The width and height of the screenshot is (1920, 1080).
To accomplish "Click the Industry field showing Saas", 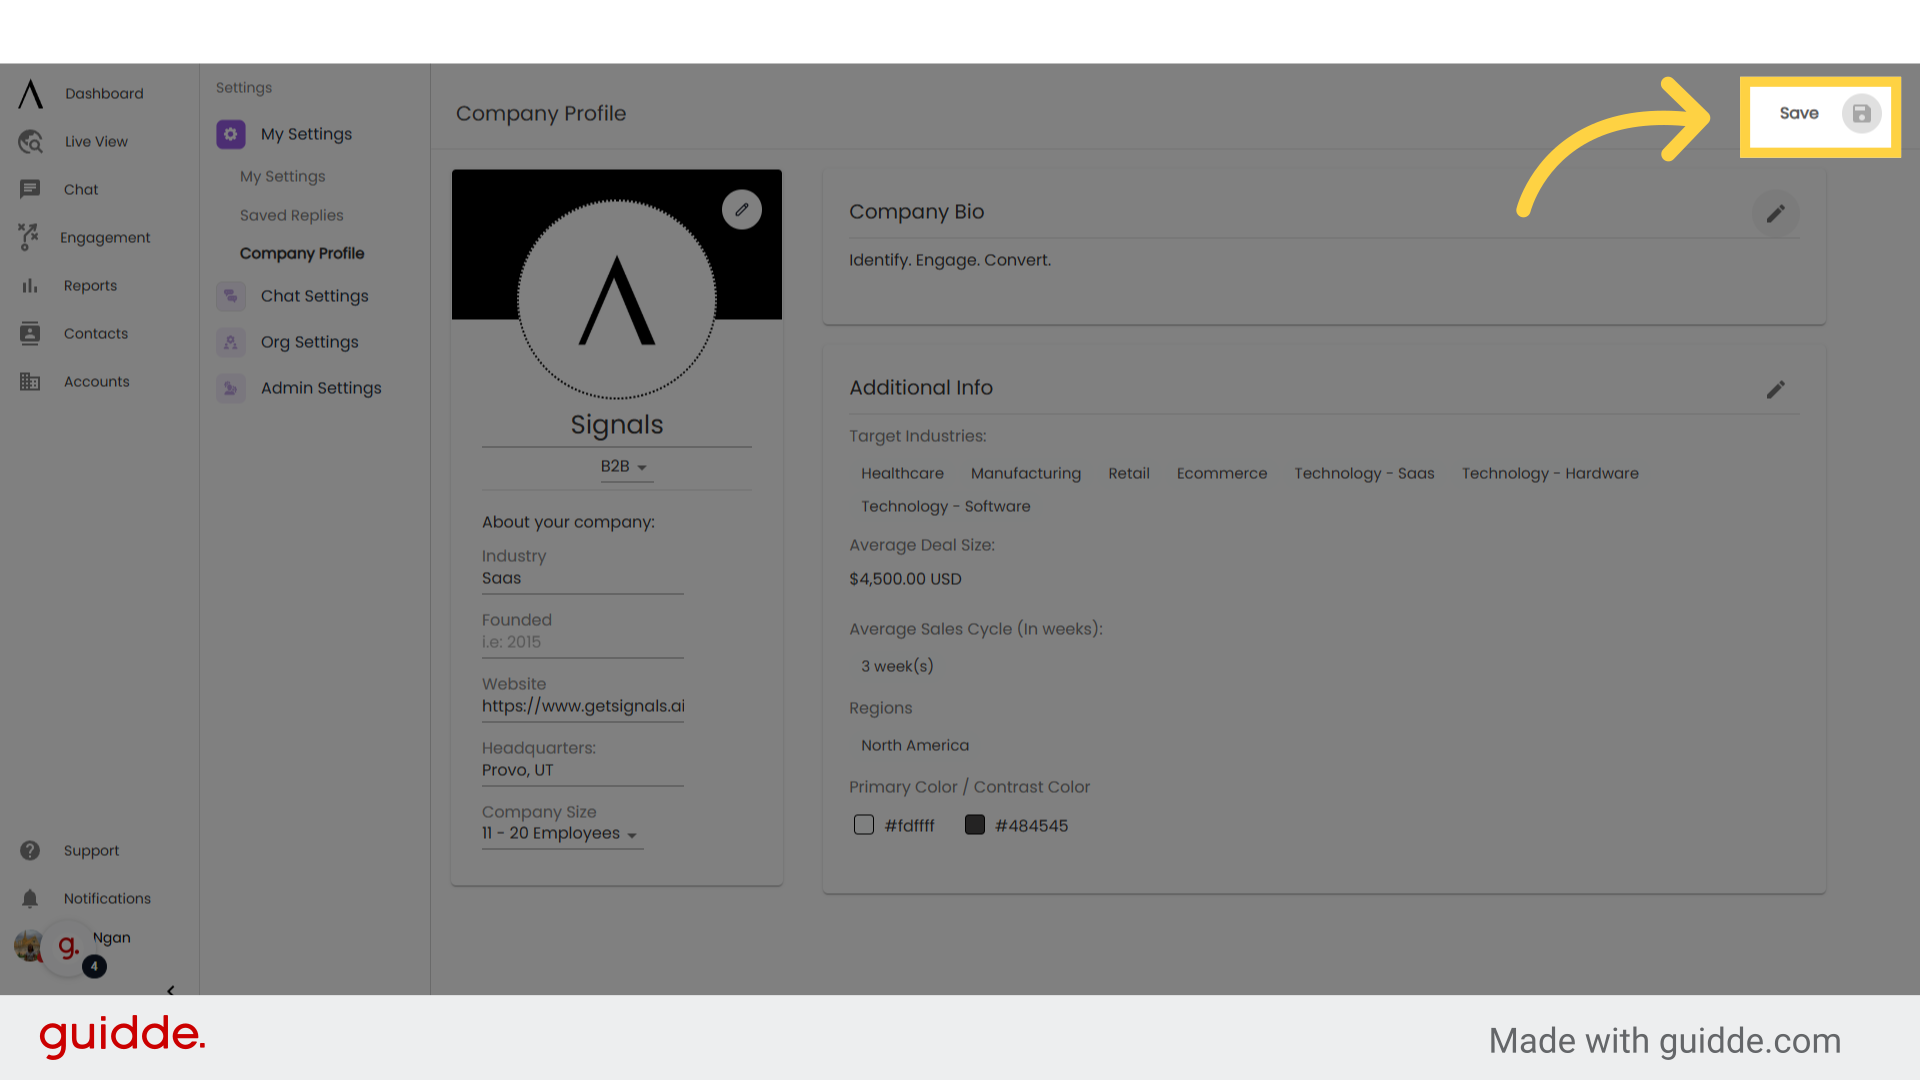I will click(583, 579).
